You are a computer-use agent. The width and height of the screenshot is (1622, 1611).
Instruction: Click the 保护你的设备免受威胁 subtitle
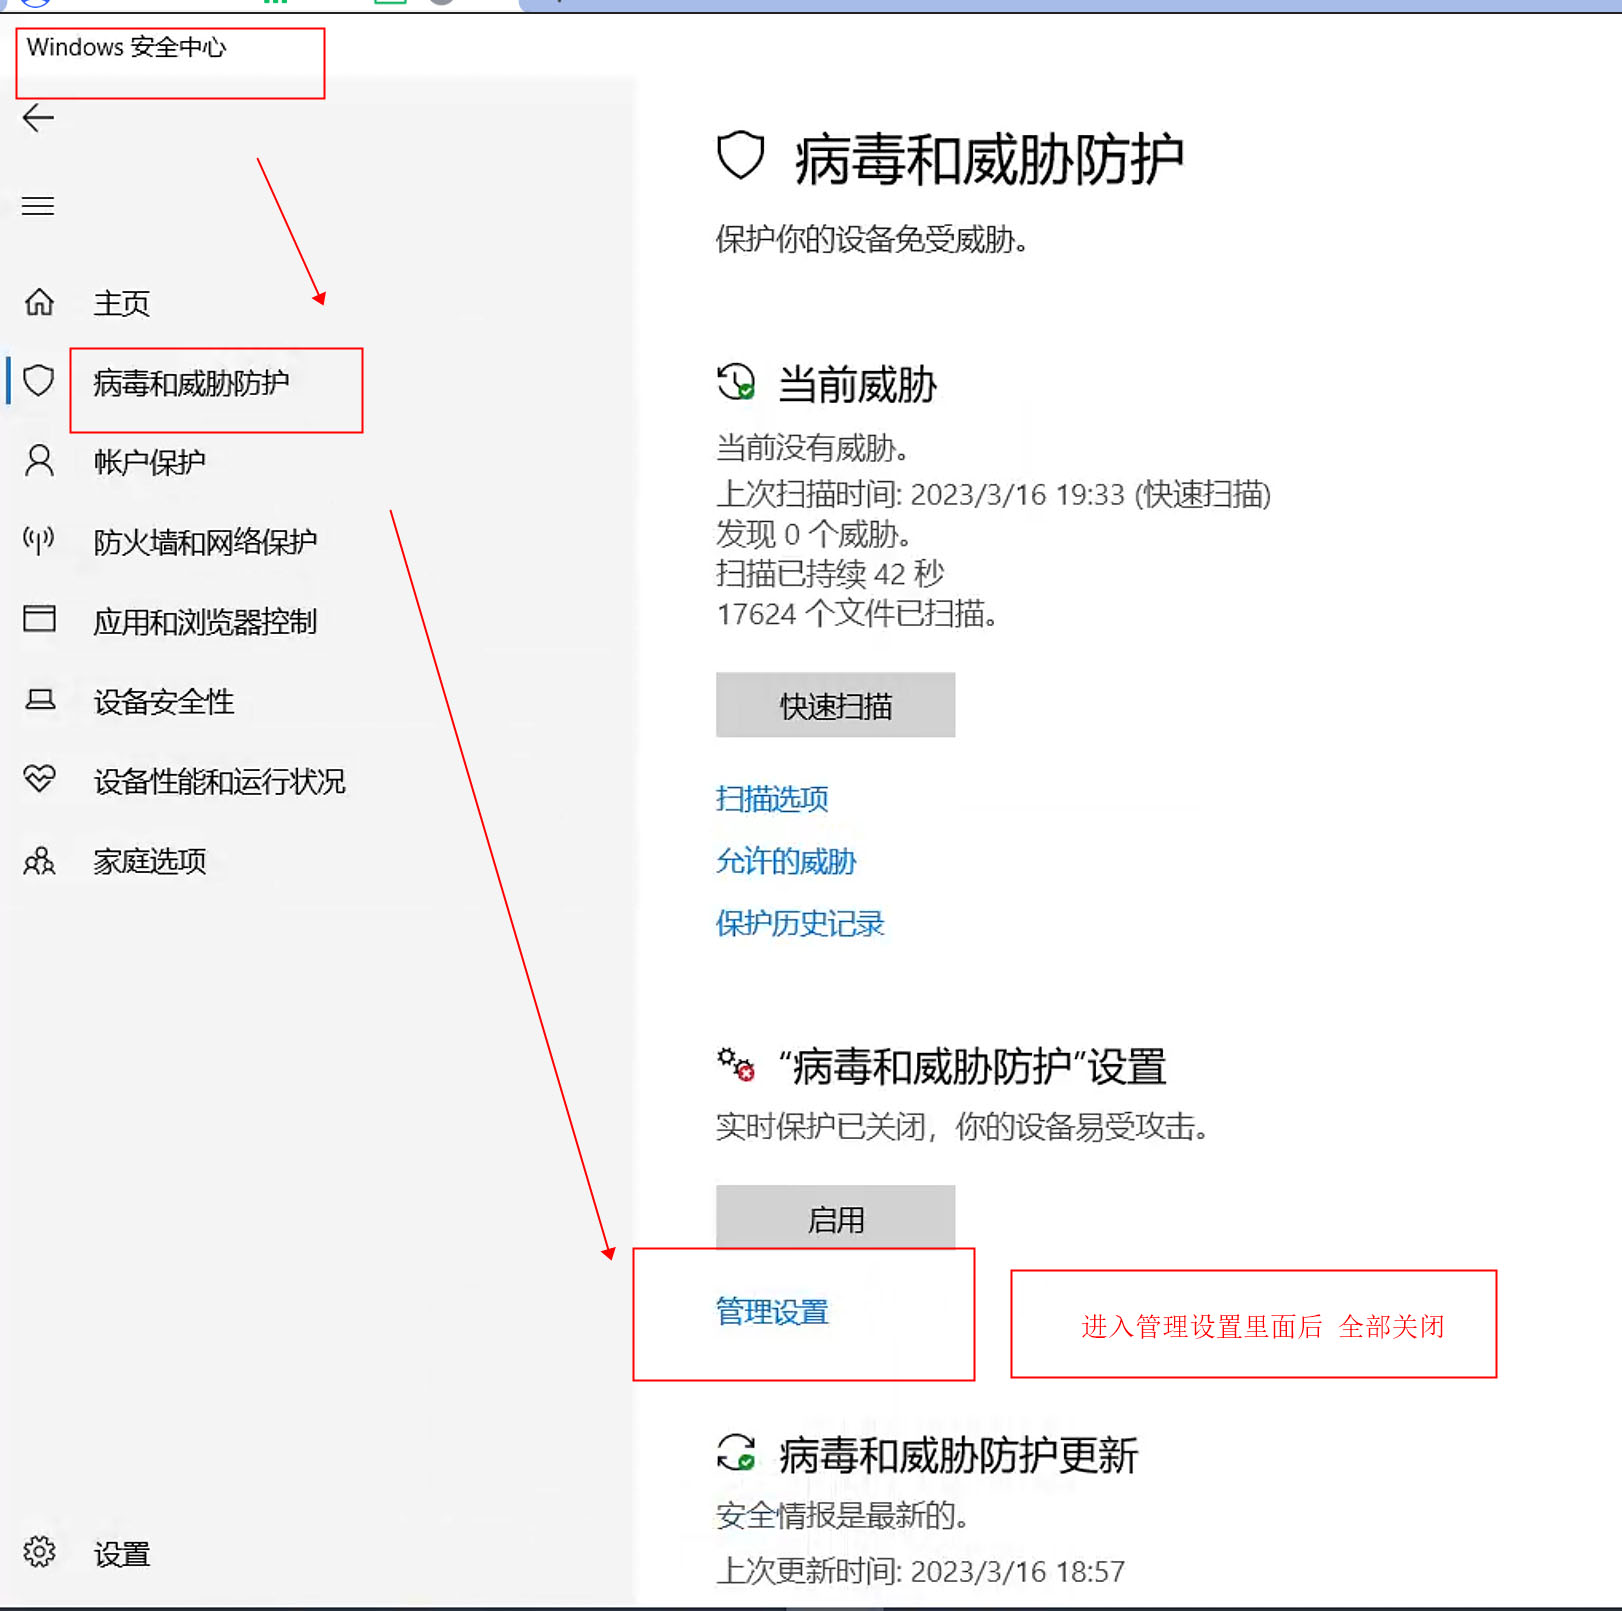[872, 239]
